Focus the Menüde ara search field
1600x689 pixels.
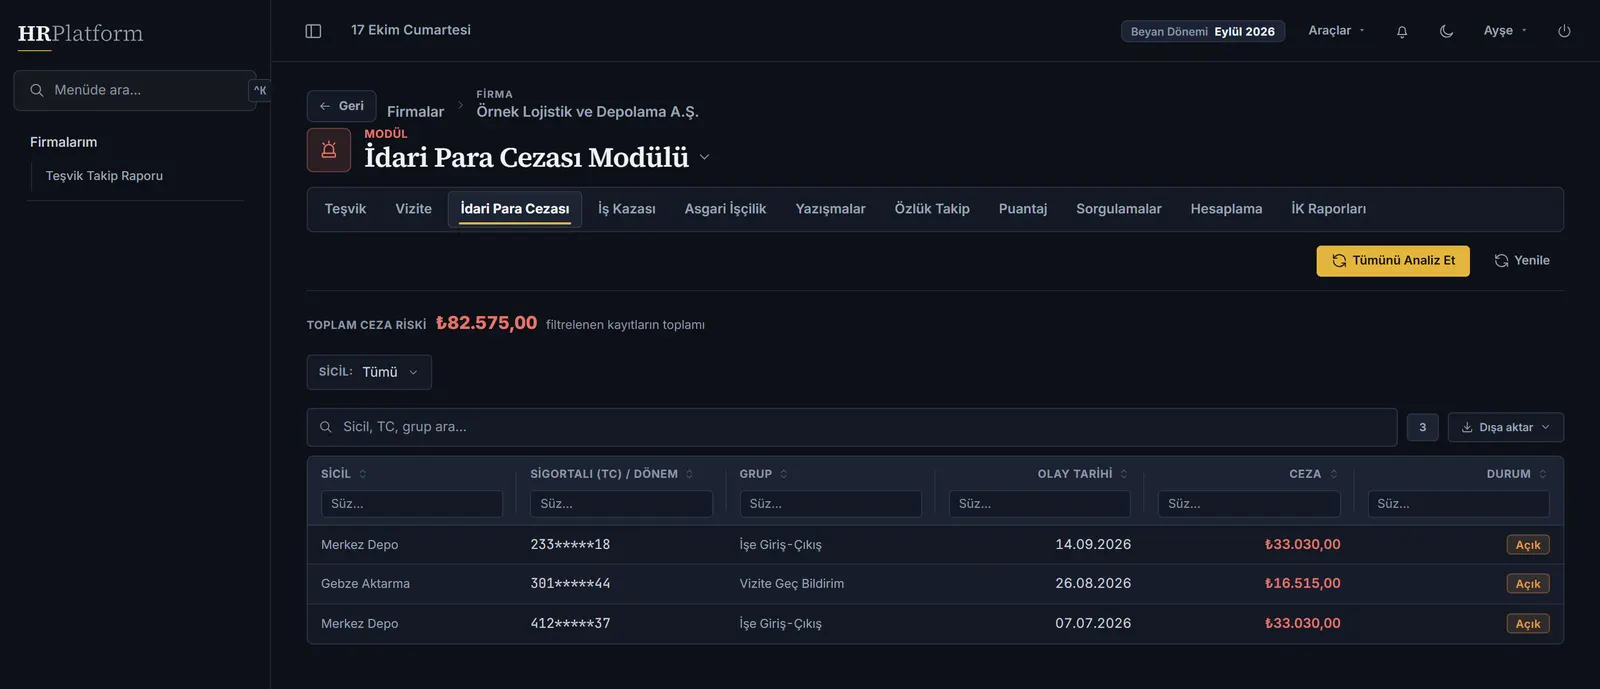tap(135, 90)
